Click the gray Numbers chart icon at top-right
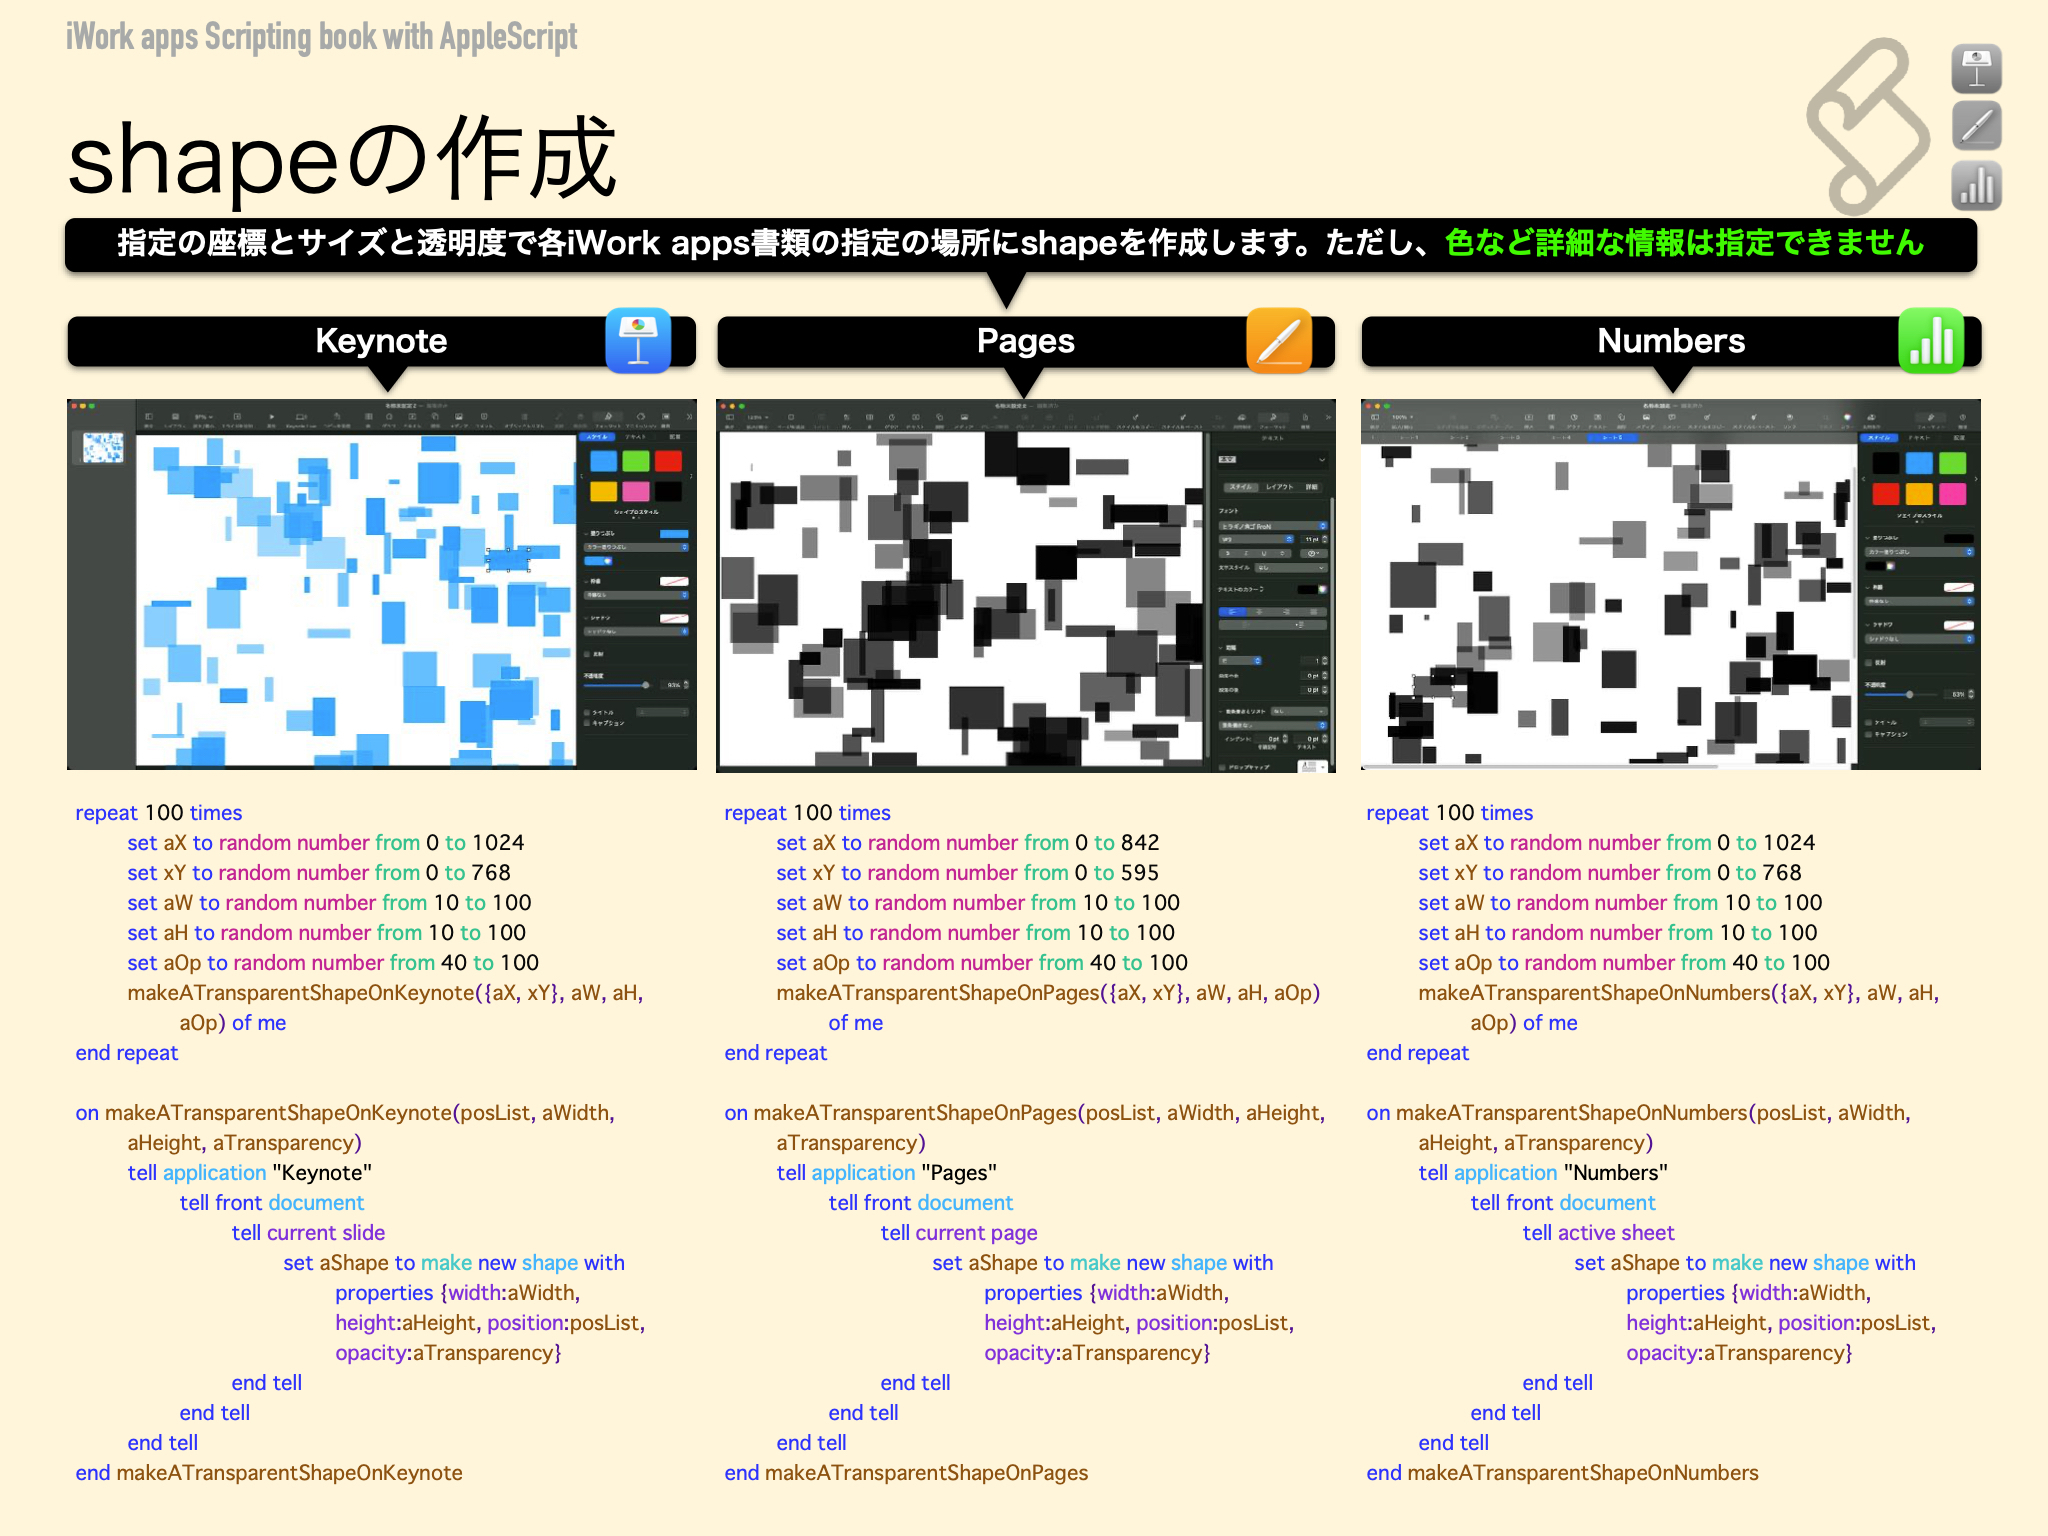The image size is (2048, 1536). (x=1976, y=185)
